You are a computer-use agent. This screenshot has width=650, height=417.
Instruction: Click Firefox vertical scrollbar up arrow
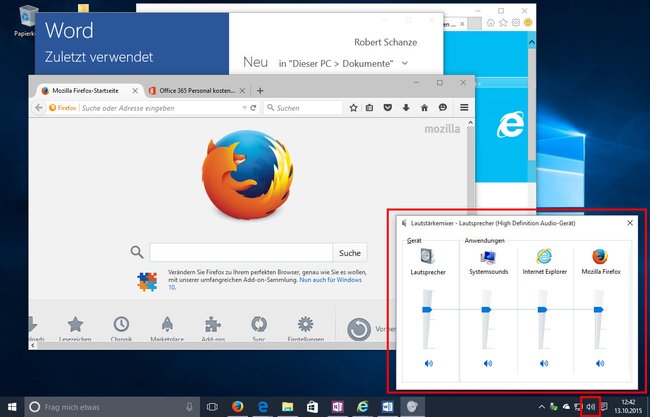[470, 123]
